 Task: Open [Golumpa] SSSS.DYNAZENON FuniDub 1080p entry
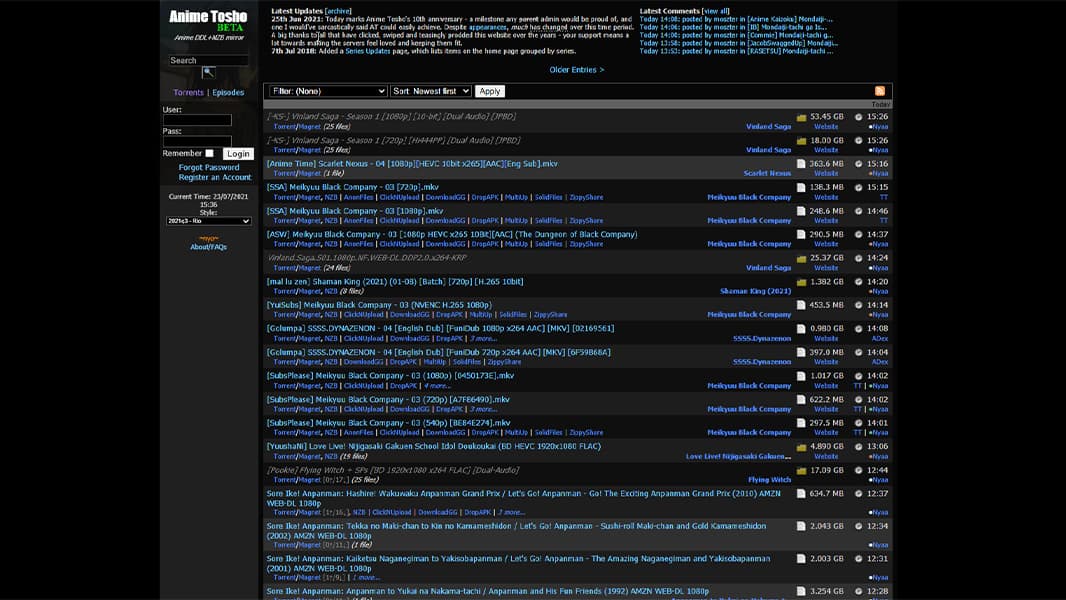click(441, 328)
